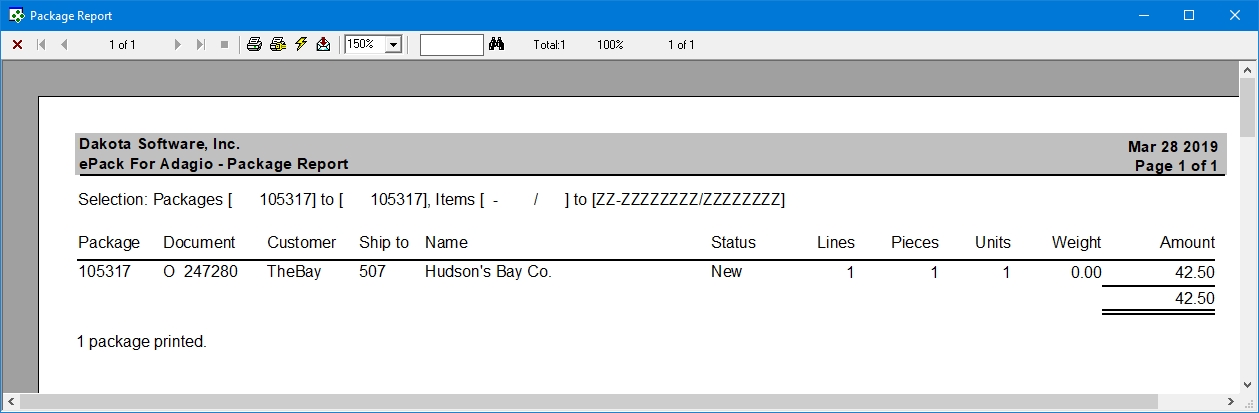Open the 150% zoom dropdown

[393, 45]
